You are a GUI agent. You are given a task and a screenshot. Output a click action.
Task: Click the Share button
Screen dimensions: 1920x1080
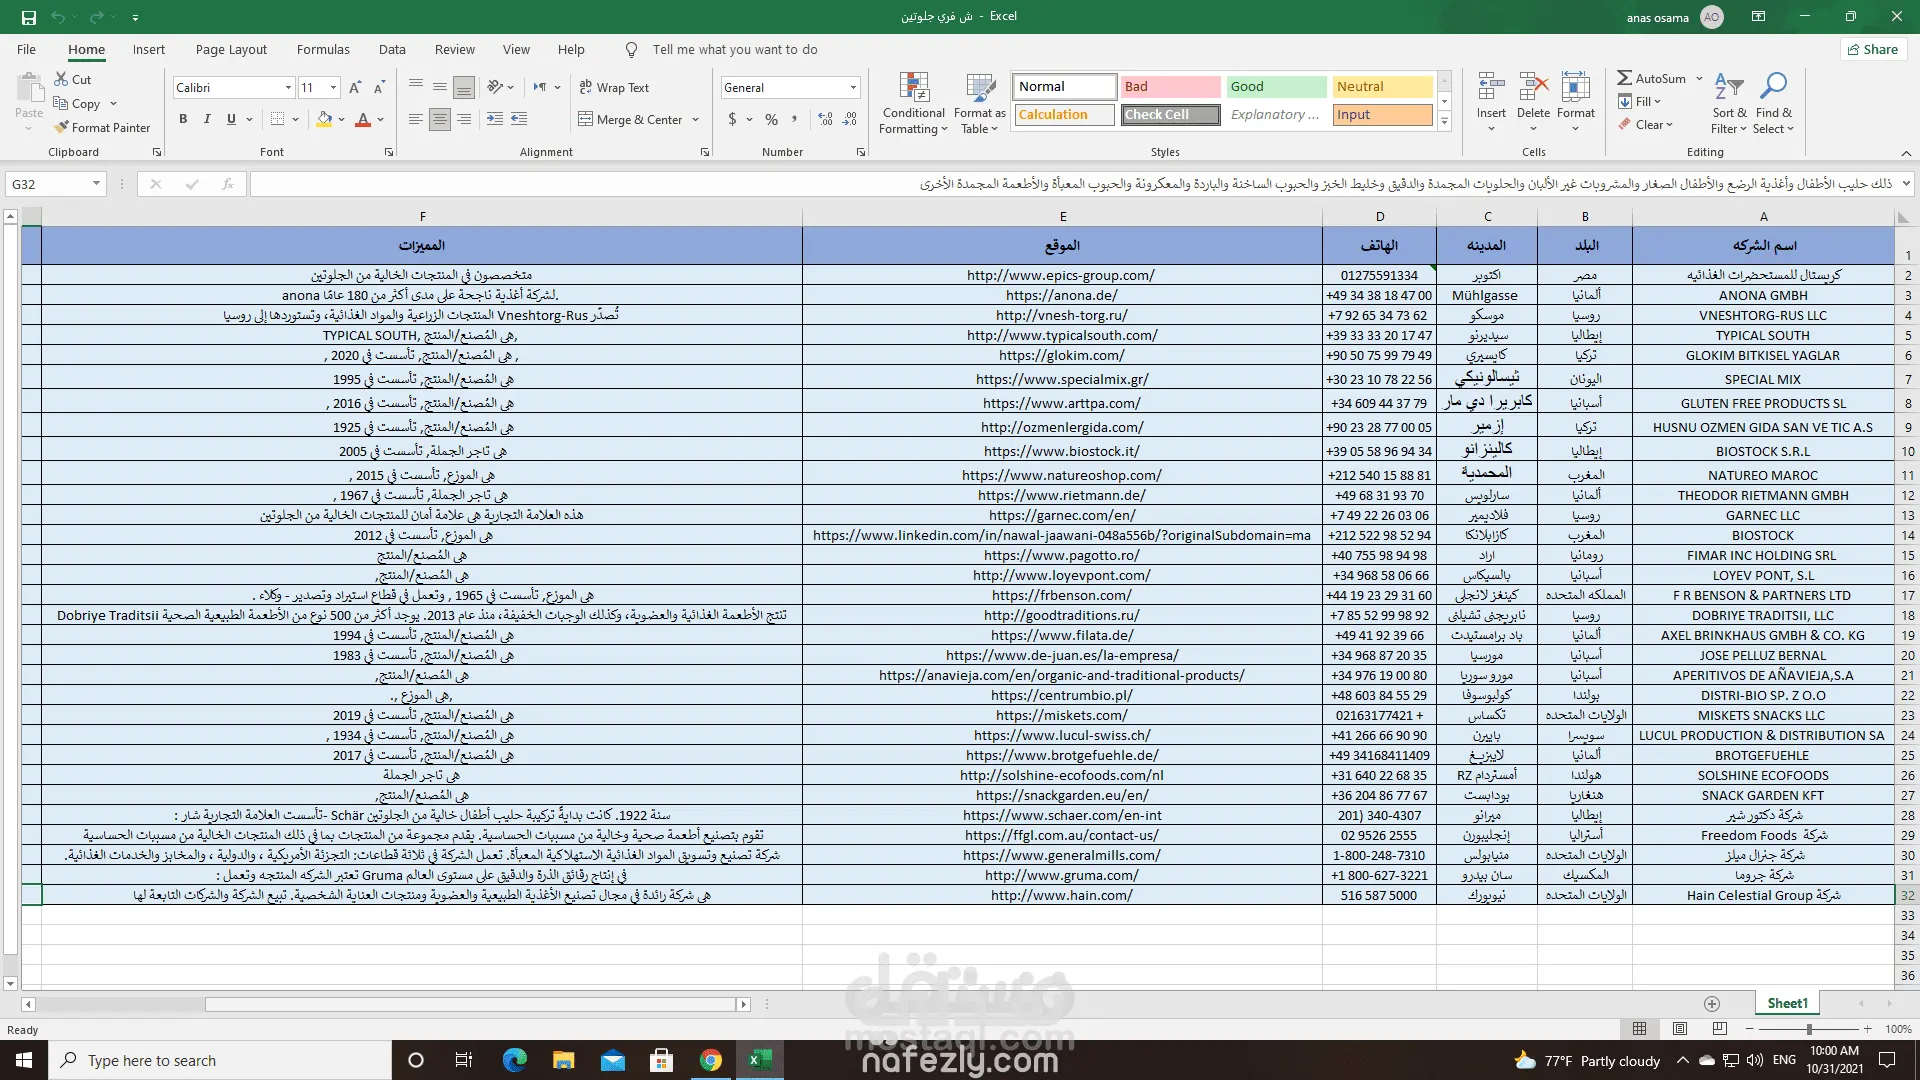pos(1872,49)
